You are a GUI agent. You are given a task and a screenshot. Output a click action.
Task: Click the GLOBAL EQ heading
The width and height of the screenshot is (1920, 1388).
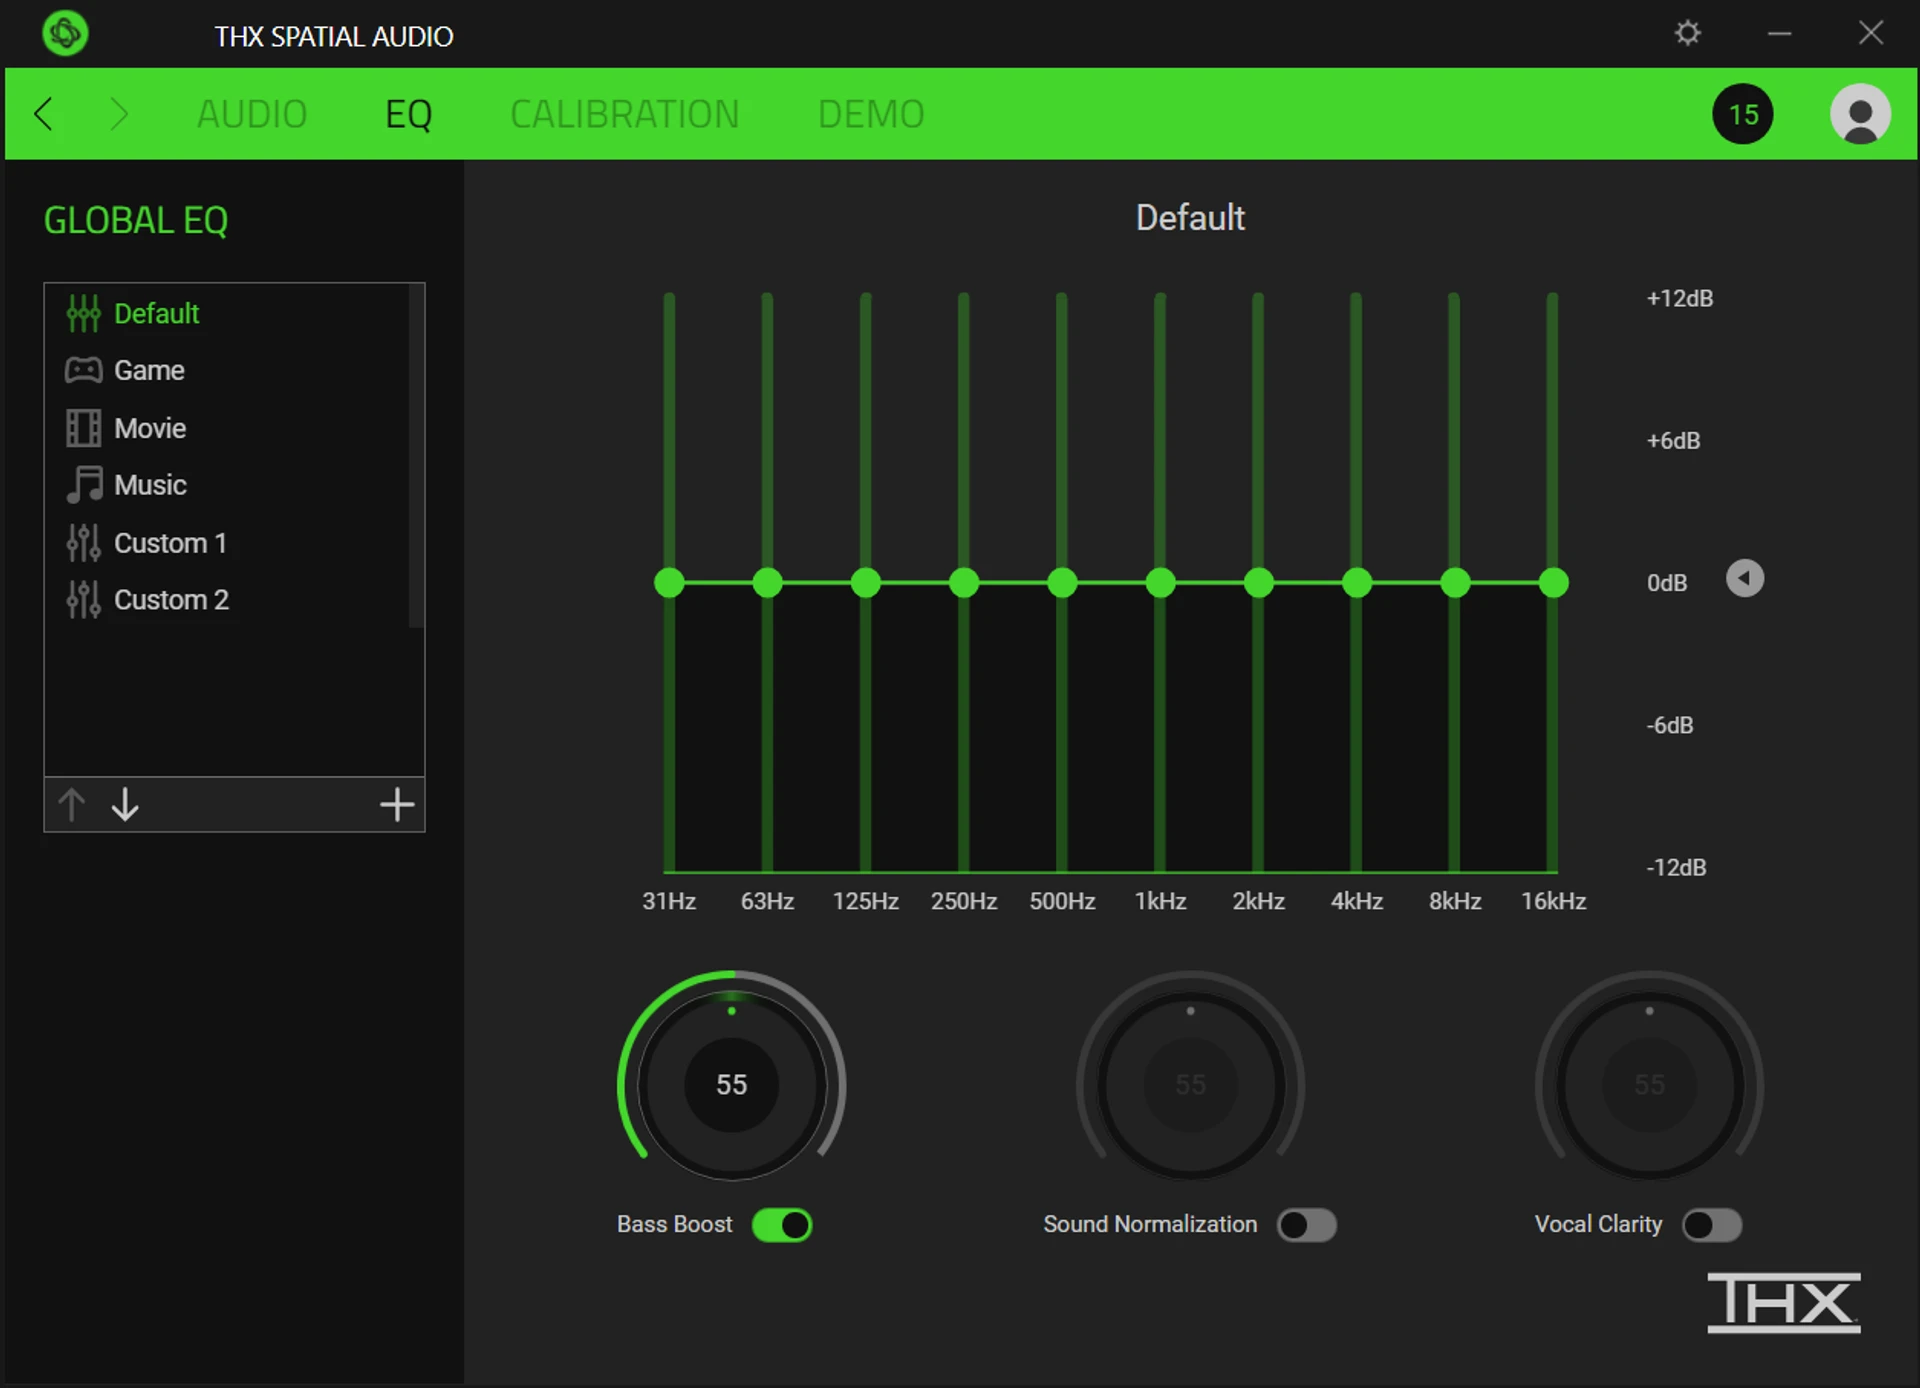136,220
